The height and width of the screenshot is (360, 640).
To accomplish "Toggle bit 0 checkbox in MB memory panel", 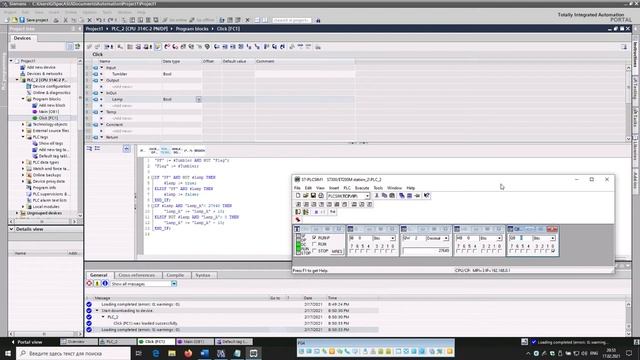I will (500, 251).
